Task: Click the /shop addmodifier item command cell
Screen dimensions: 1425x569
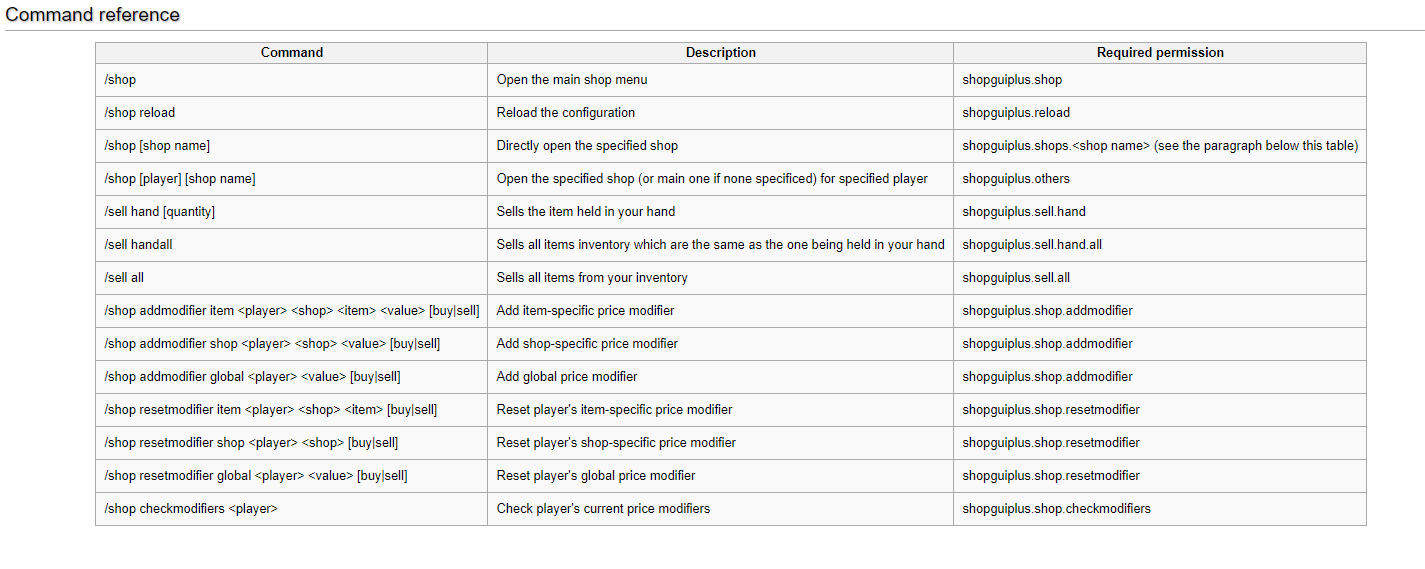Action: coord(292,311)
